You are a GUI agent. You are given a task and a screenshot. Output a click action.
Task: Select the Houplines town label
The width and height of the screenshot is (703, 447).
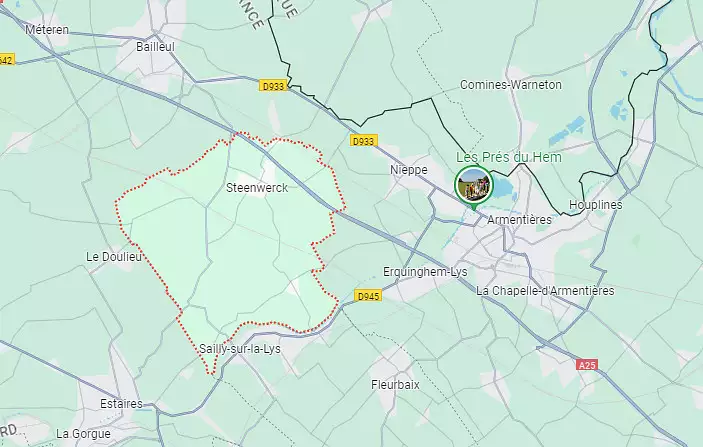coord(595,205)
